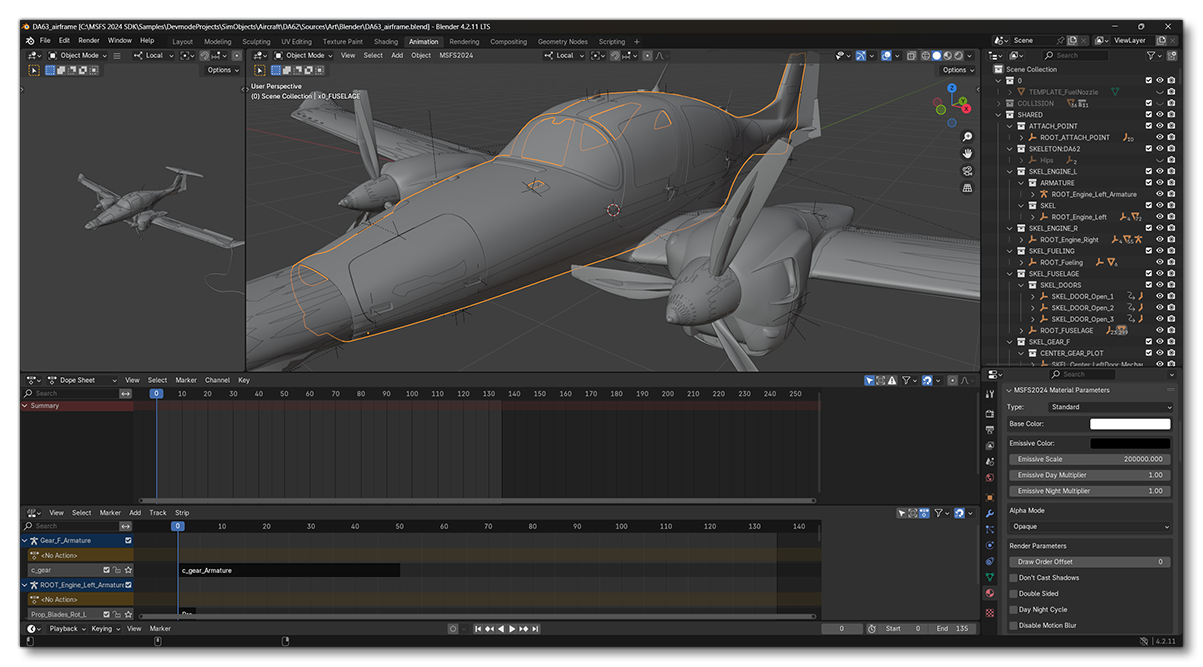Click the Dope Sheet editor type icon
The image size is (1203, 667).
30,380
